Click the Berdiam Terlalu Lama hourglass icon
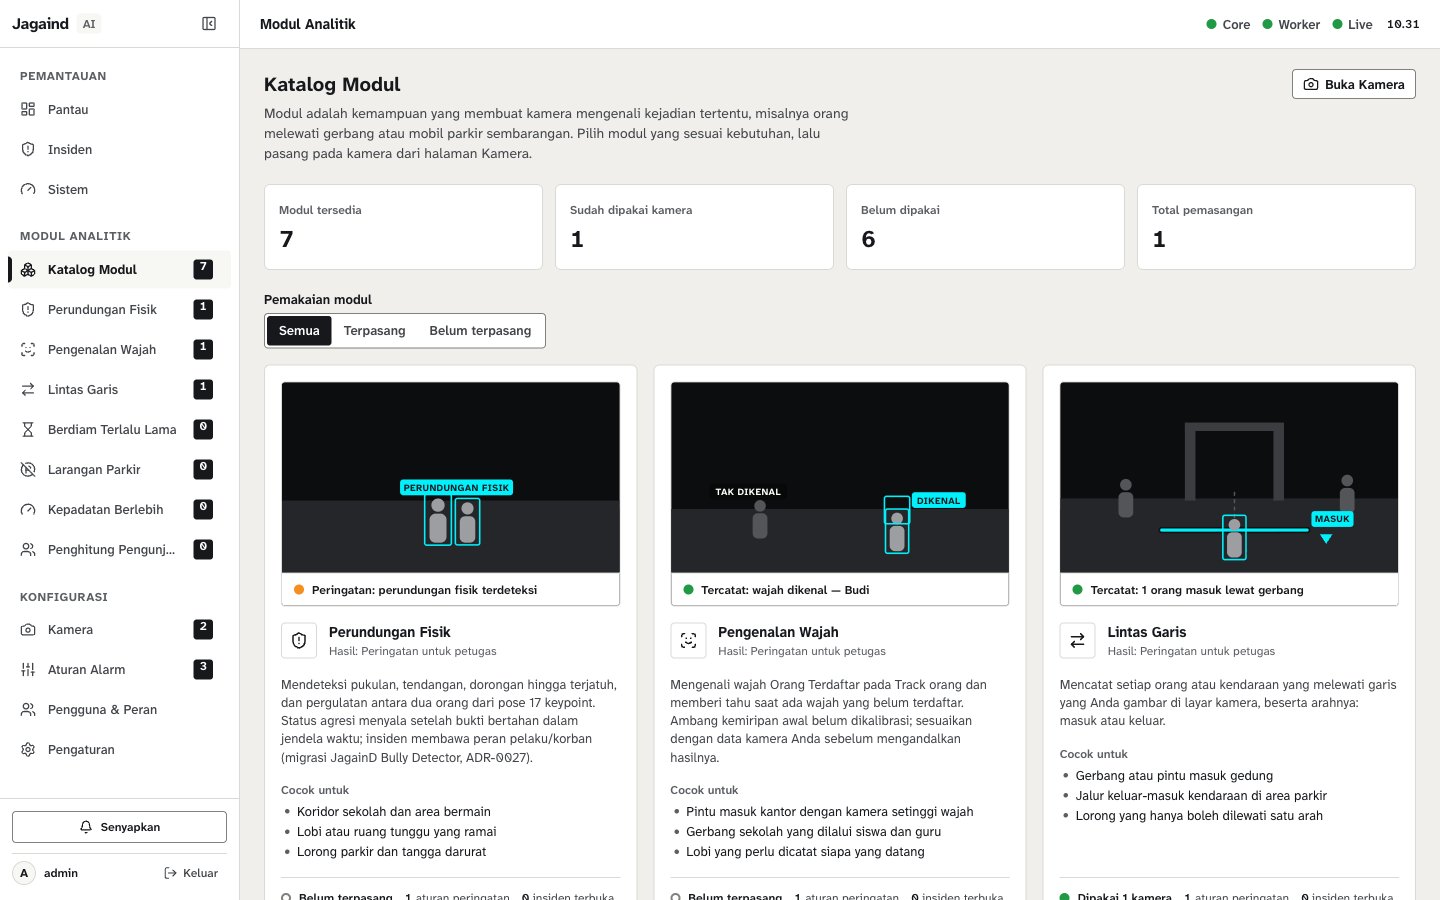The width and height of the screenshot is (1440, 900). click(28, 430)
